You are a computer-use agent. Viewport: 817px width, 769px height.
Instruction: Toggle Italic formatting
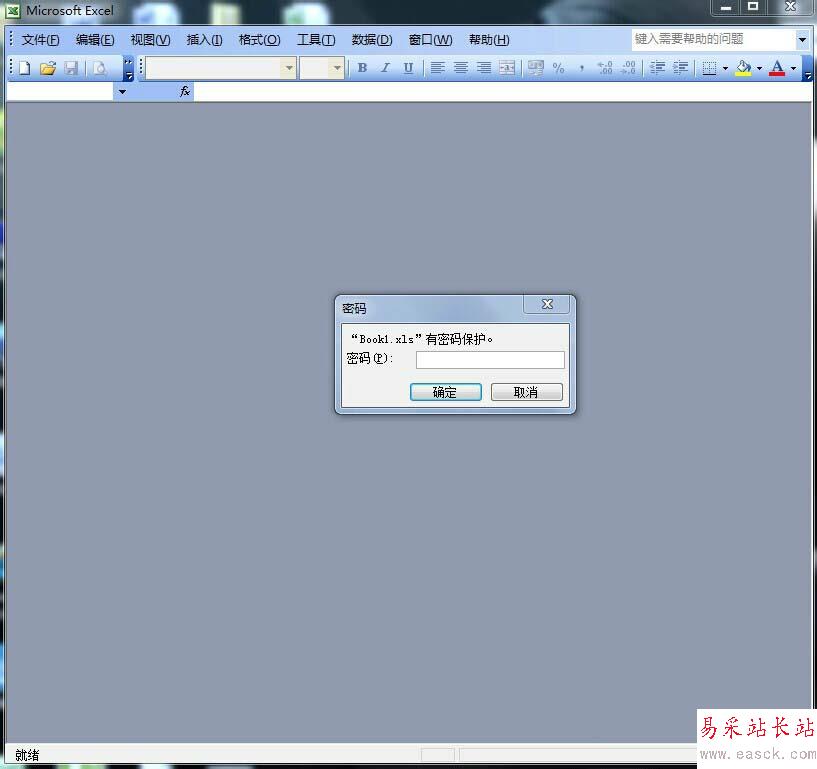click(x=386, y=68)
